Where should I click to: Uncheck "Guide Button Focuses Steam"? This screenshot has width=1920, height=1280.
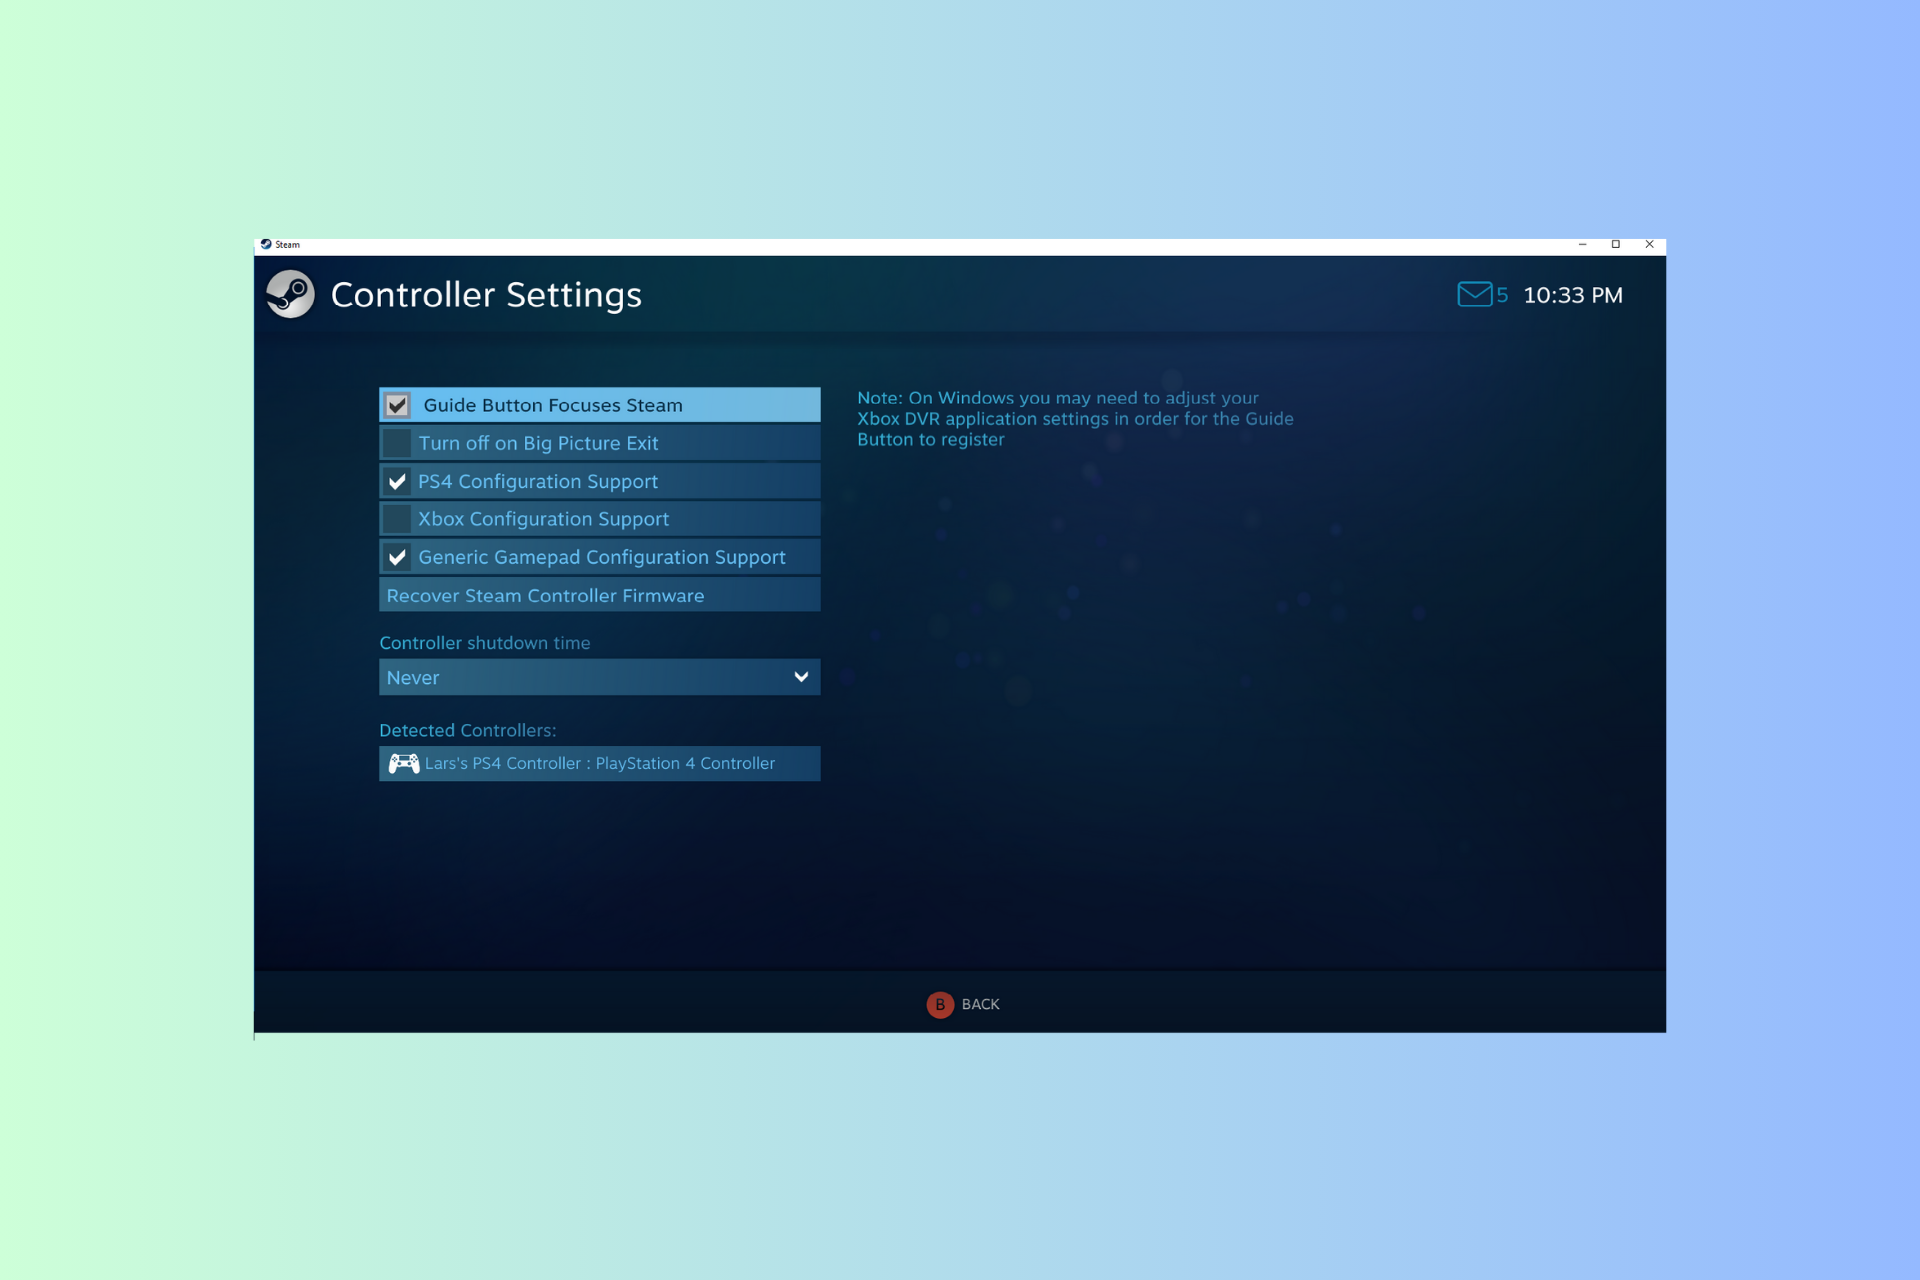pyautogui.click(x=396, y=405)
